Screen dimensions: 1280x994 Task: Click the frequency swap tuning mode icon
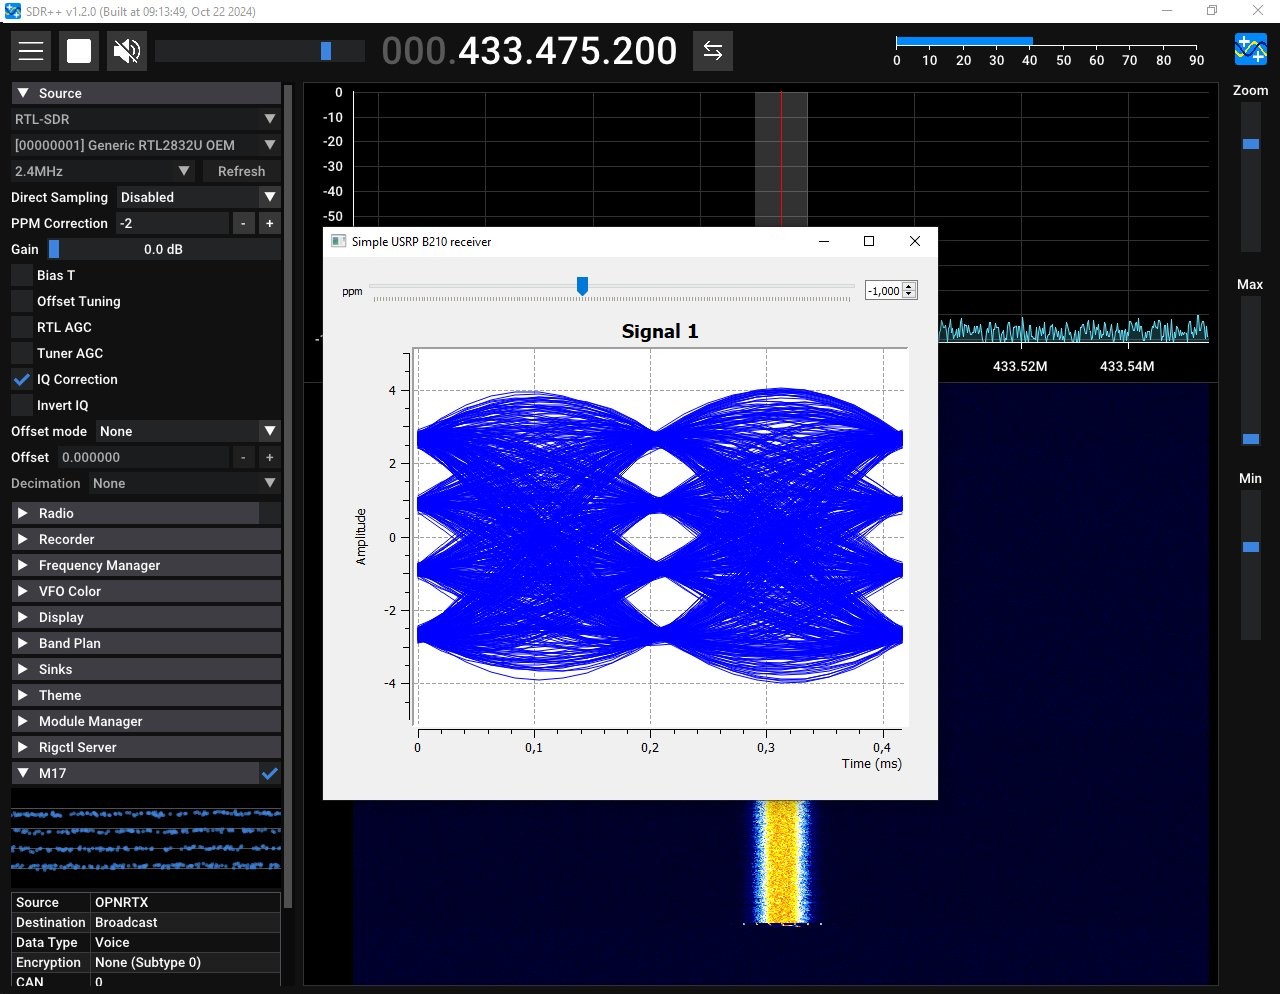click(x=712, y=51)
